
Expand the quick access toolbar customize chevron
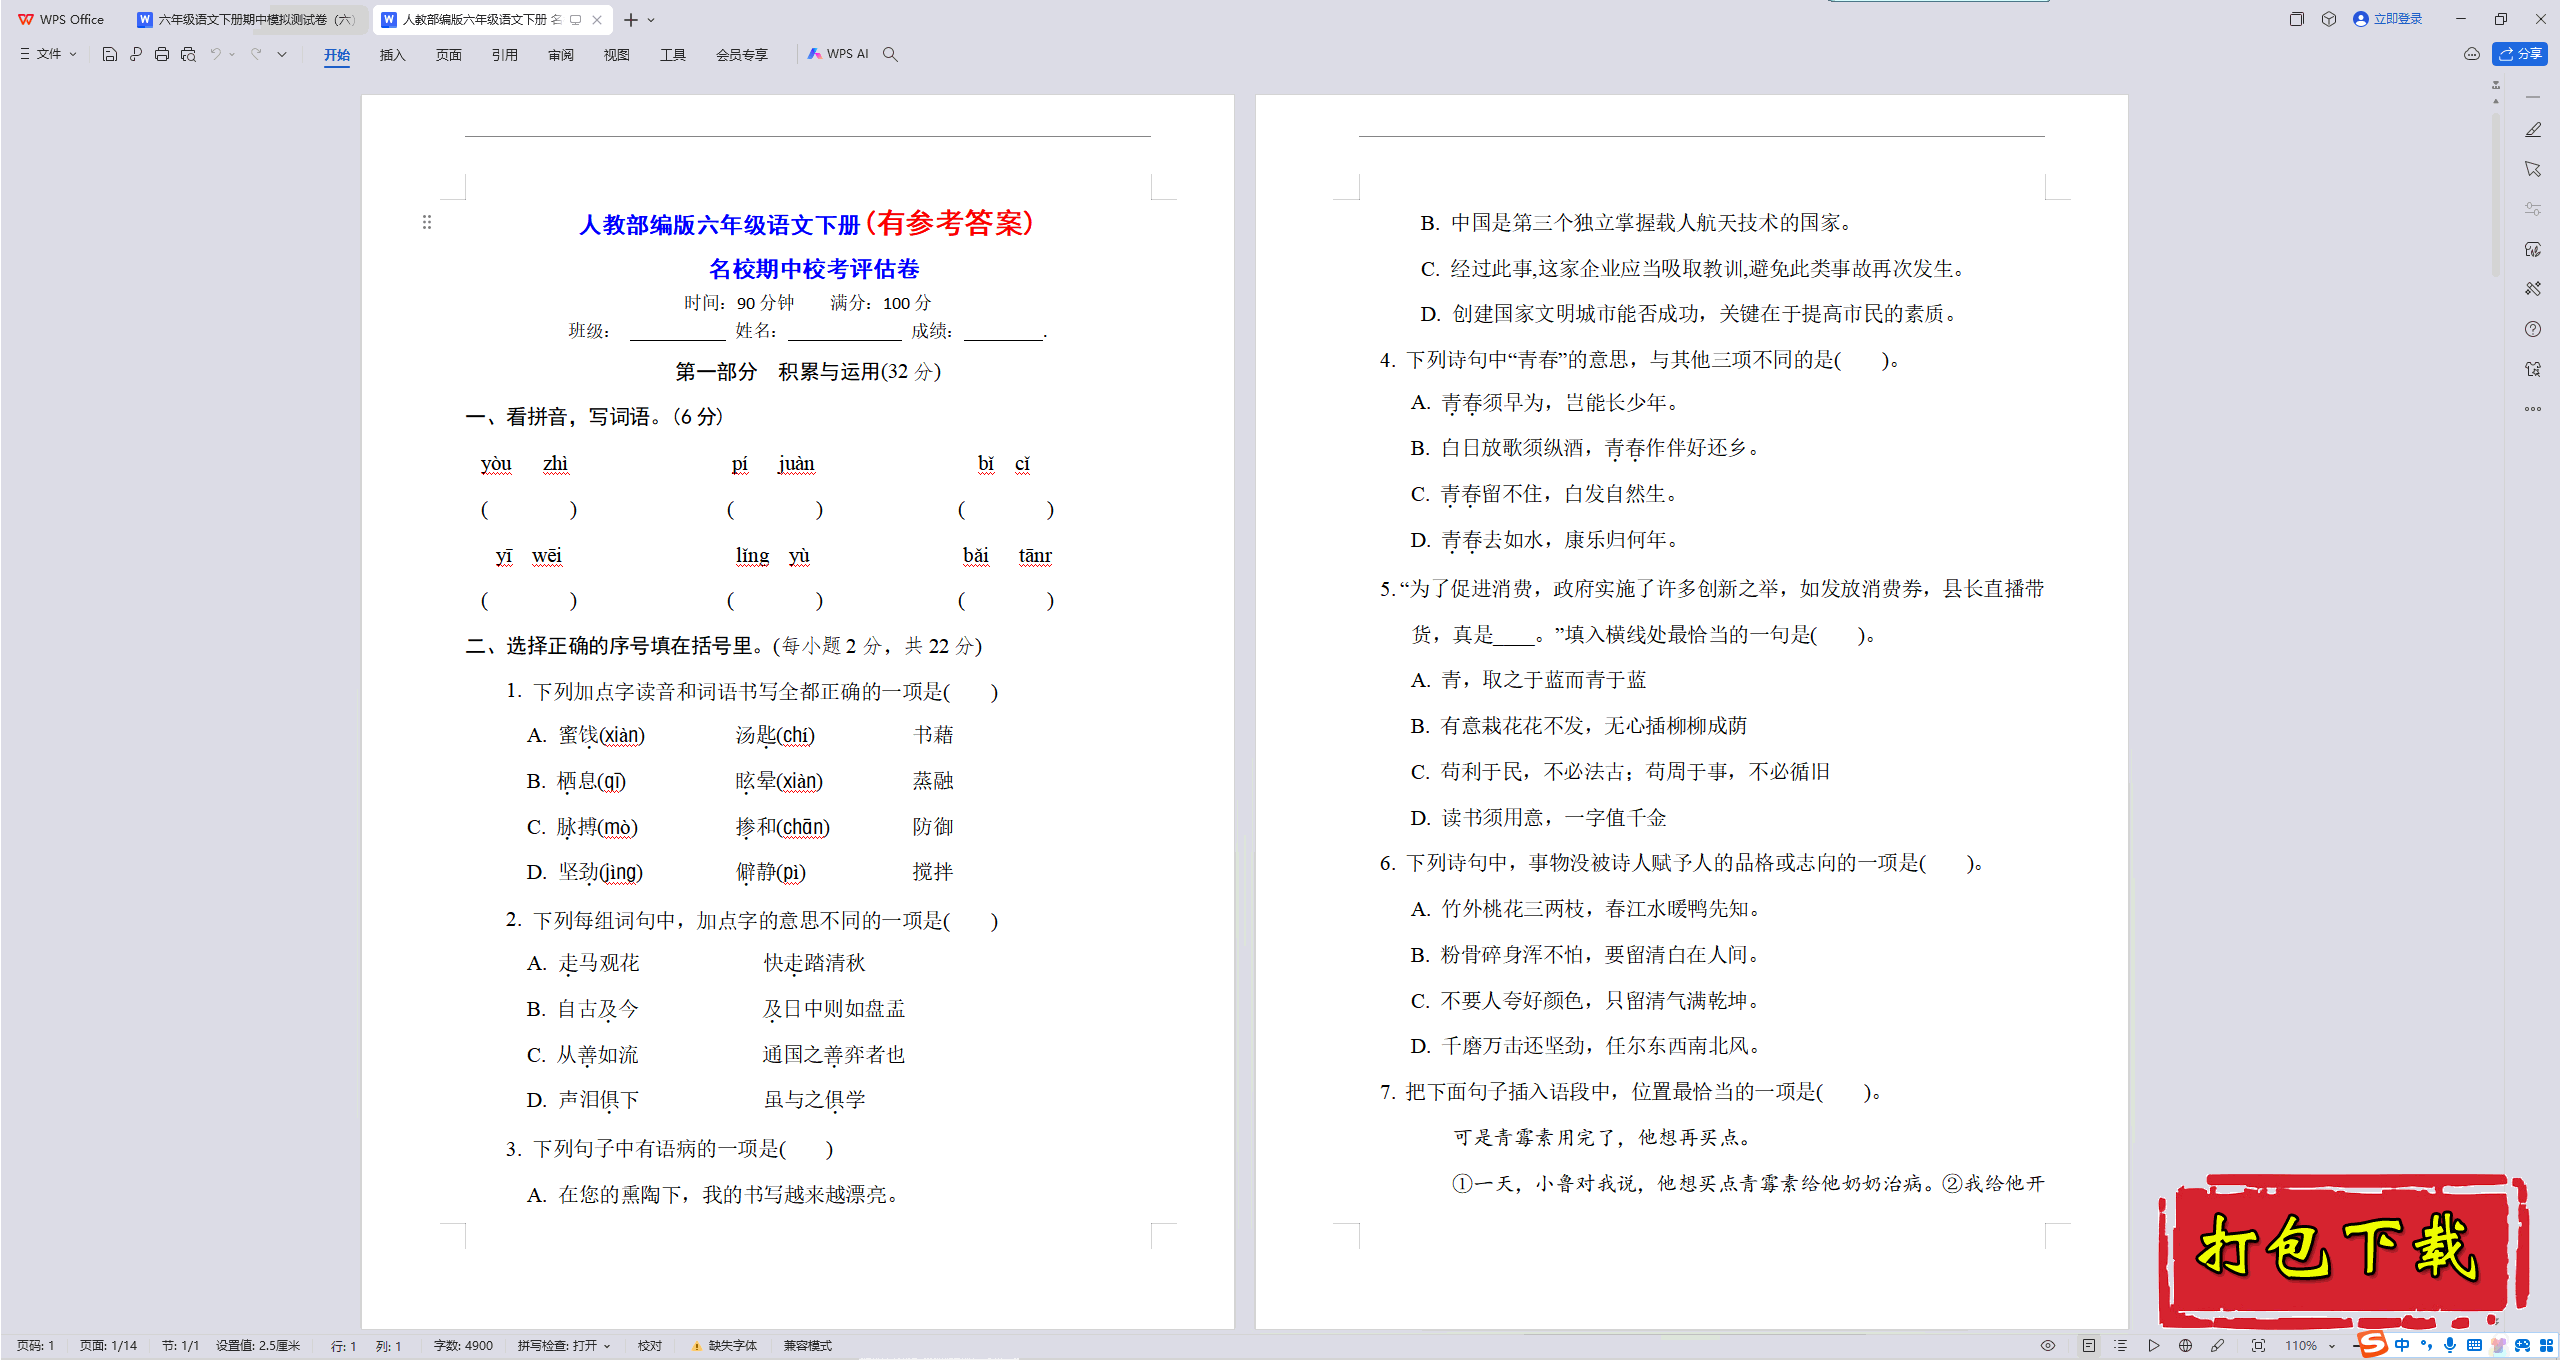282,54
